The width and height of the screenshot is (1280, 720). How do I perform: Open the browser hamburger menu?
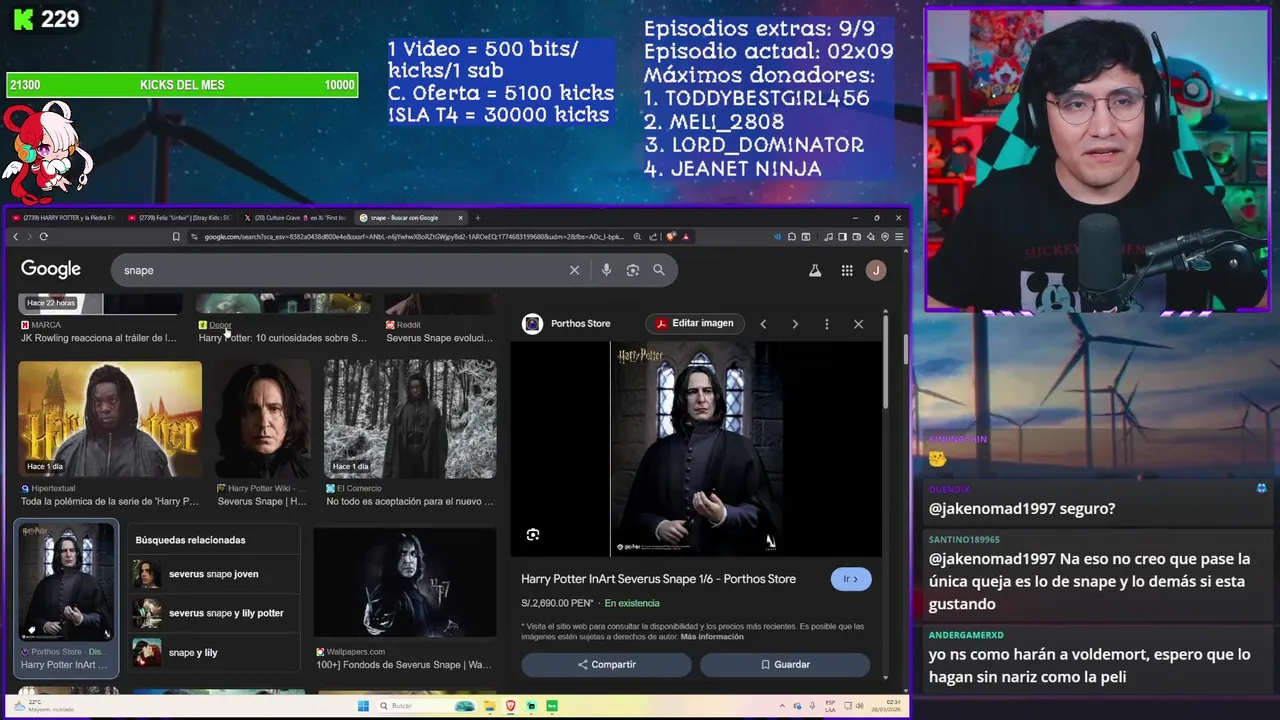pos(899,237)
